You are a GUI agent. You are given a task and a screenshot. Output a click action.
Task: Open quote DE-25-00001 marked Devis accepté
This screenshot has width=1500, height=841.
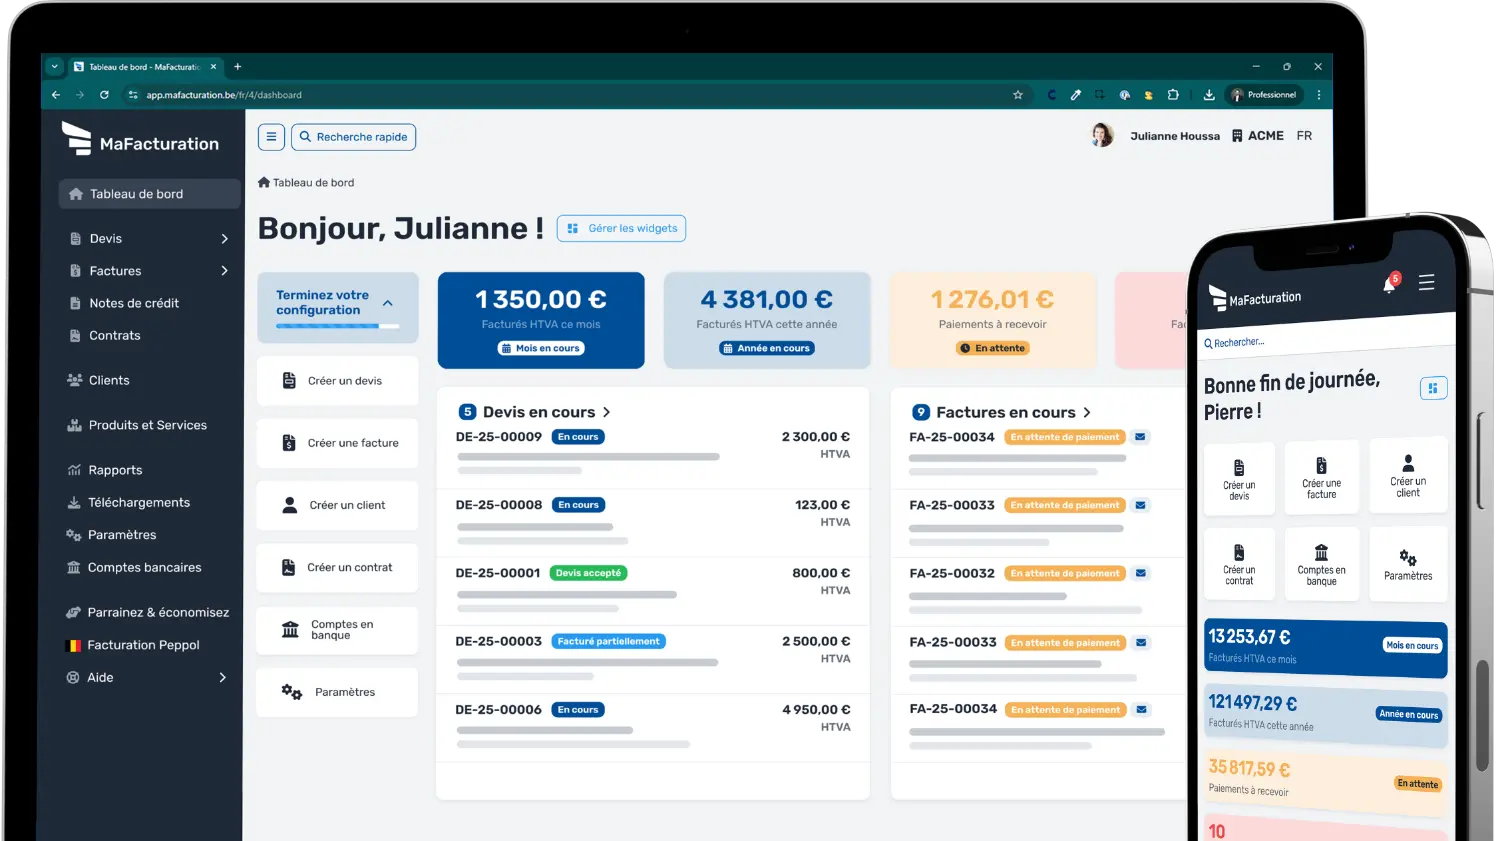(498, 573)
